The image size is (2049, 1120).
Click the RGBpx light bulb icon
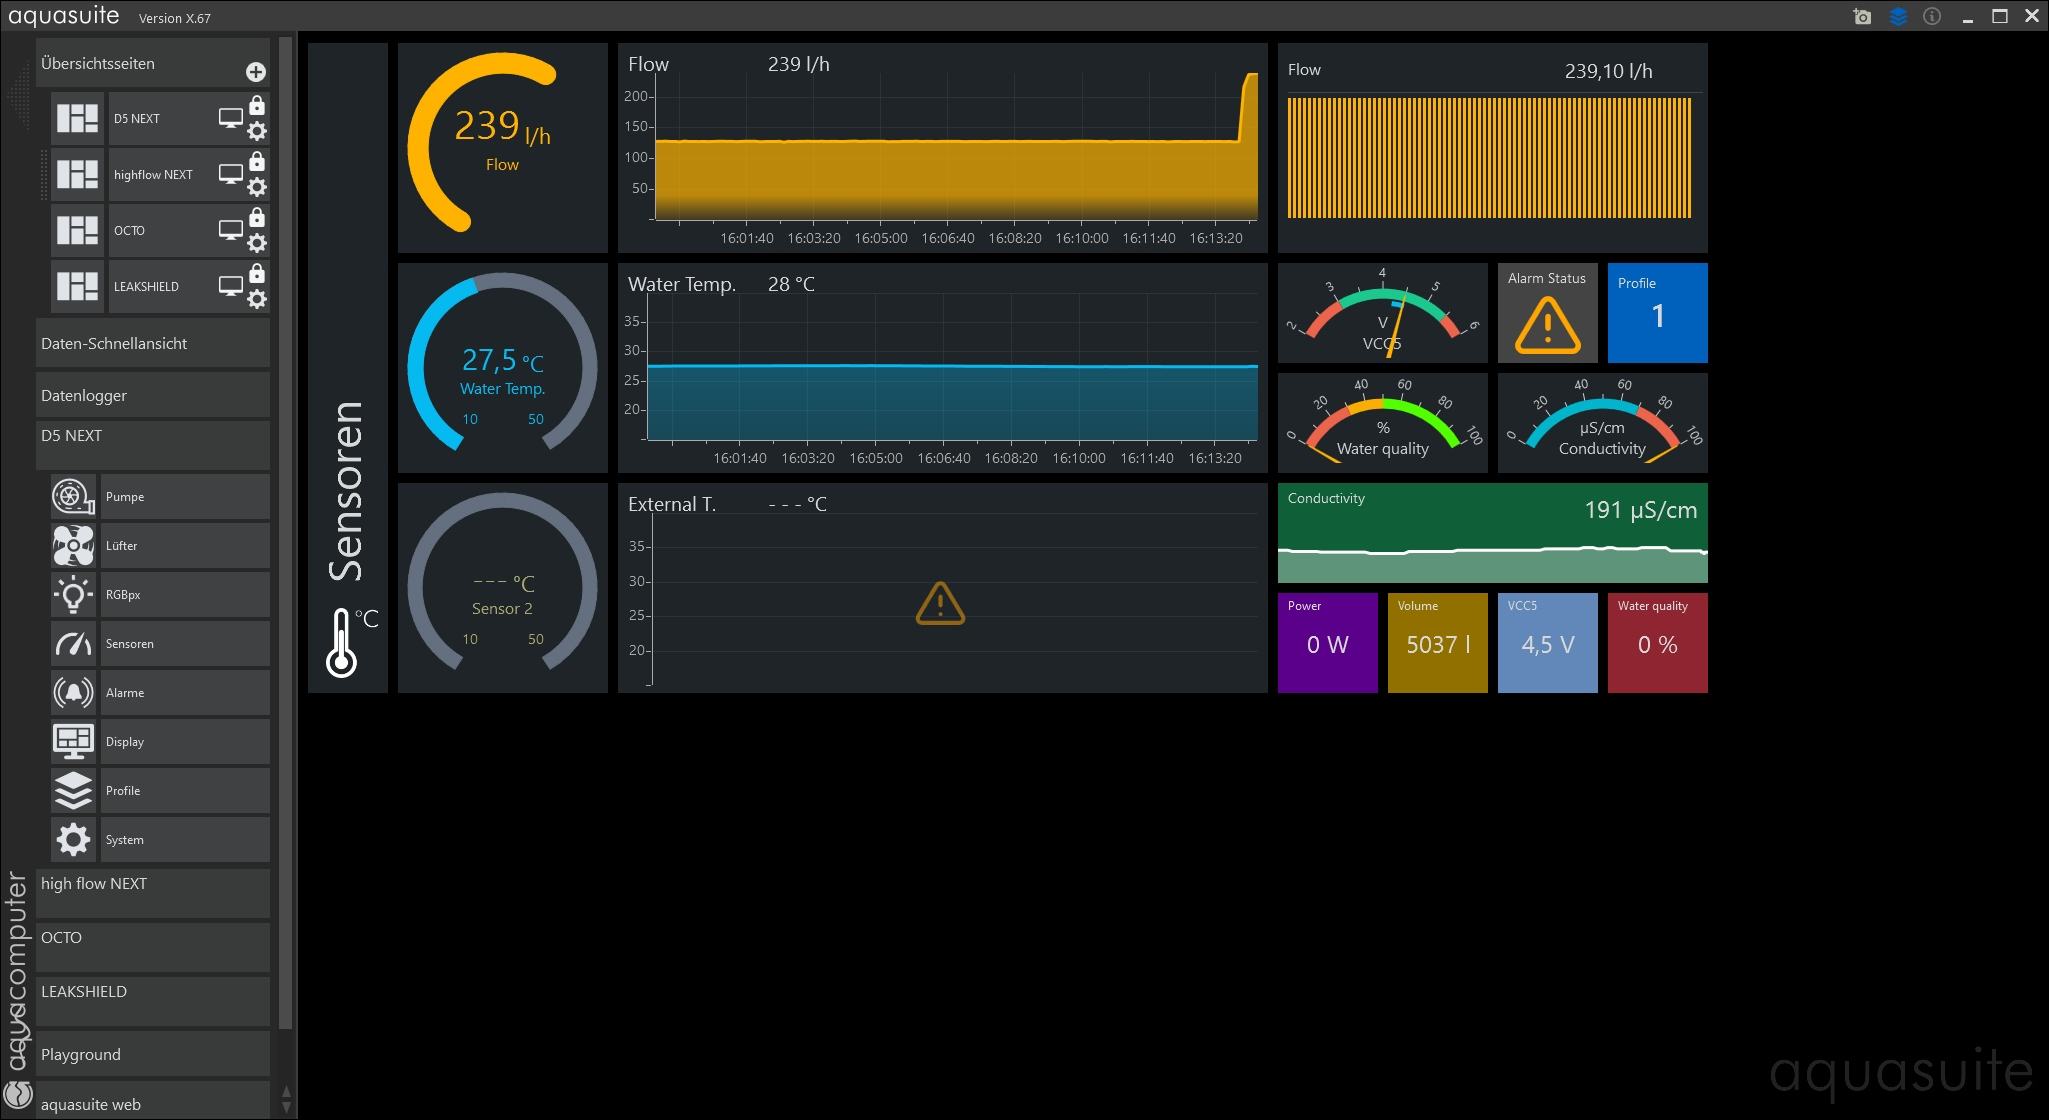pyautogui.click(x=73, y=595)
